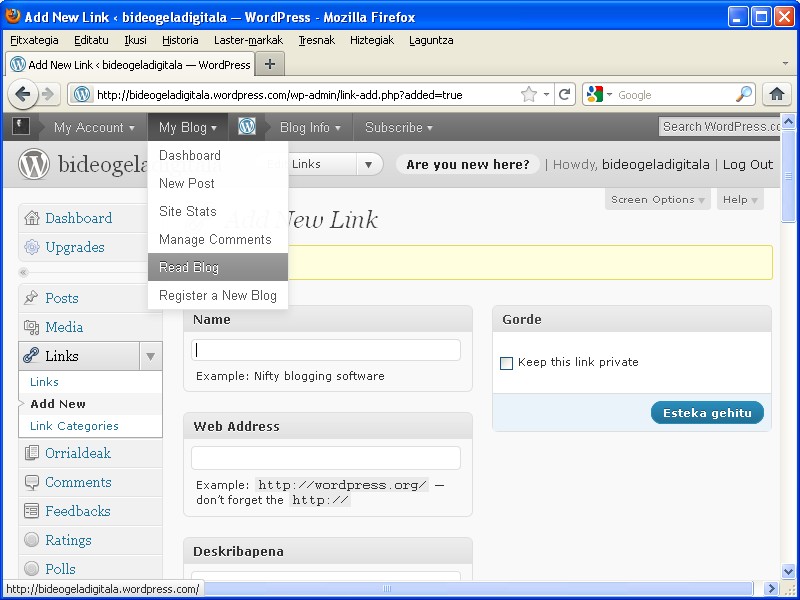800x600 pixels.
Task: Click the Google search engine icon
Action: [x=595, y=94]
